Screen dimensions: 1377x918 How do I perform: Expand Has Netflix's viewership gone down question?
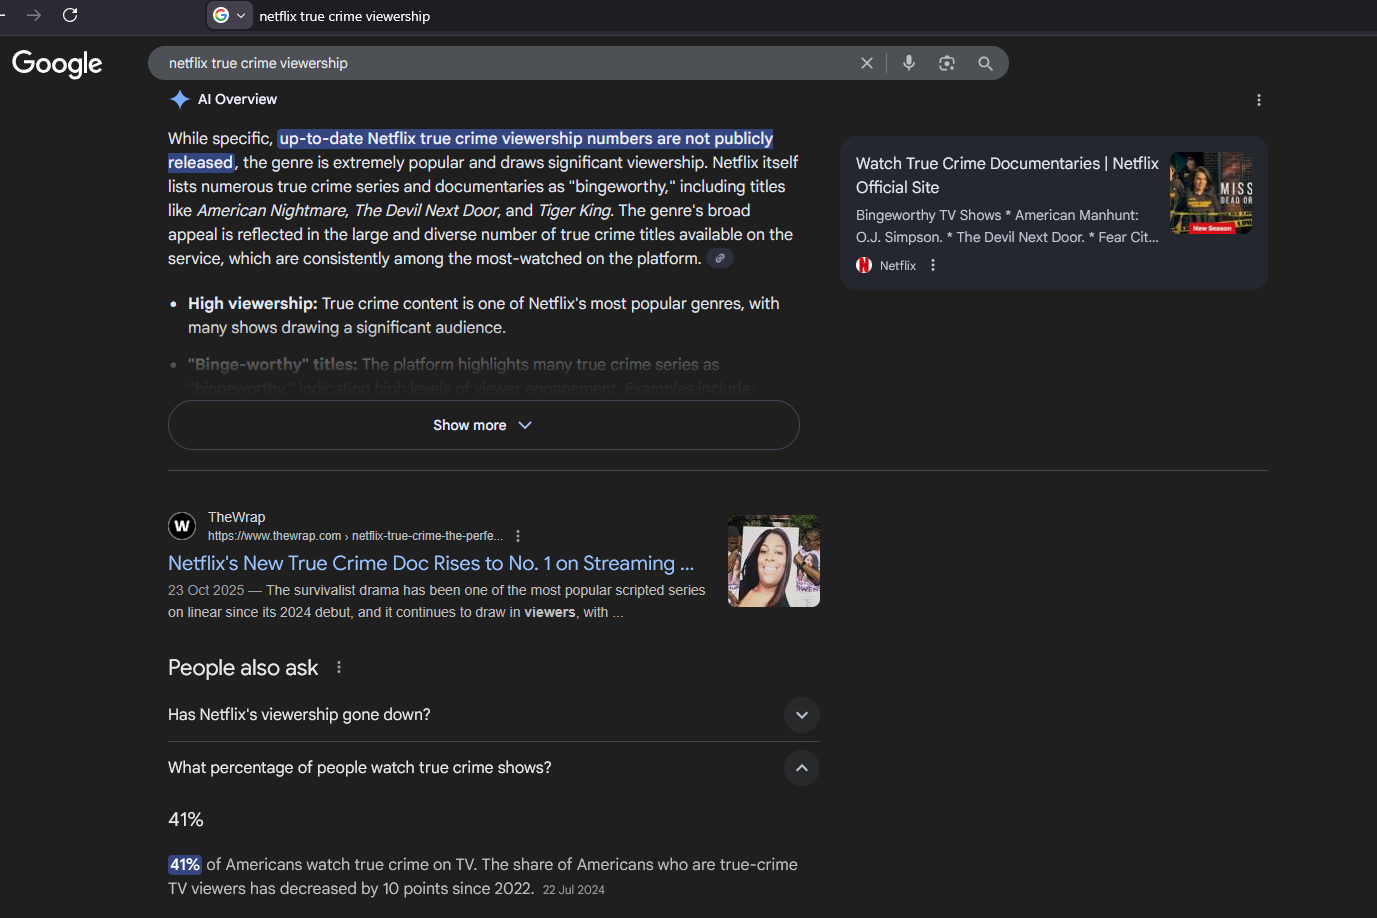(x=494, y=715)
